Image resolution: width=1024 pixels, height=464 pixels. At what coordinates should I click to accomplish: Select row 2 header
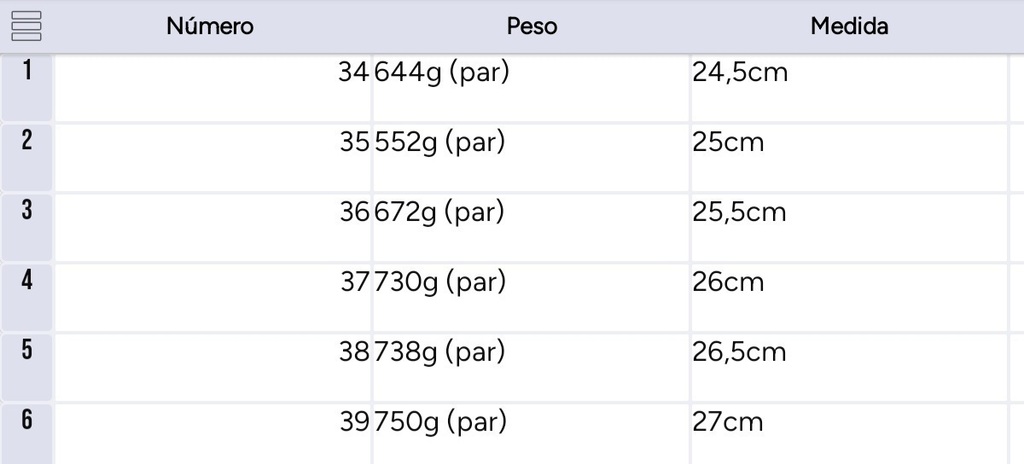pos(26,157)
